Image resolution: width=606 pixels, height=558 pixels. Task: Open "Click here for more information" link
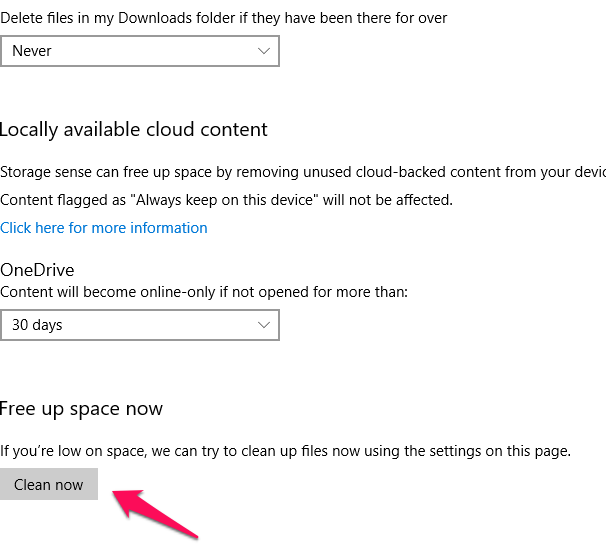point(104,228)
